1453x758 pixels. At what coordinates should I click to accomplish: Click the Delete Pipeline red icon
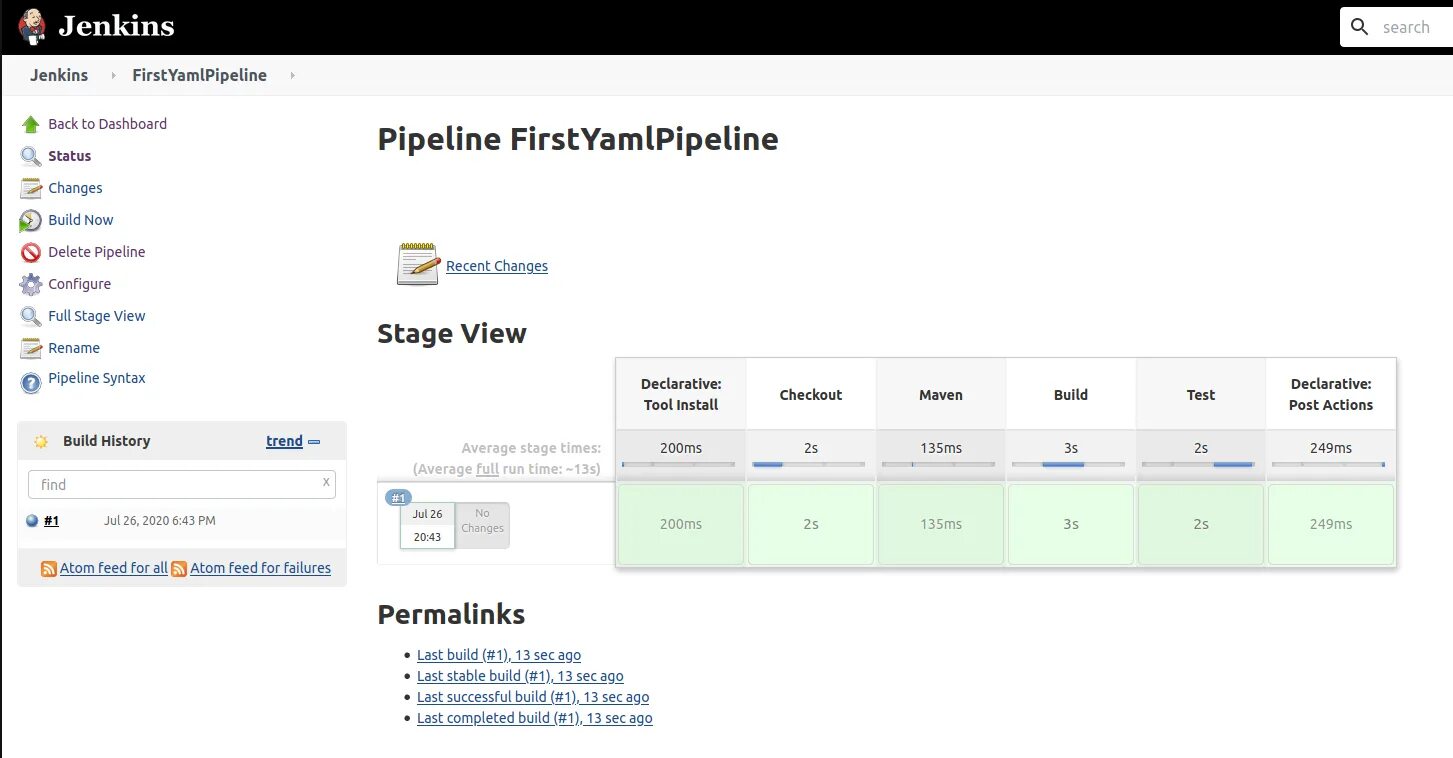[x=31, y=253]
